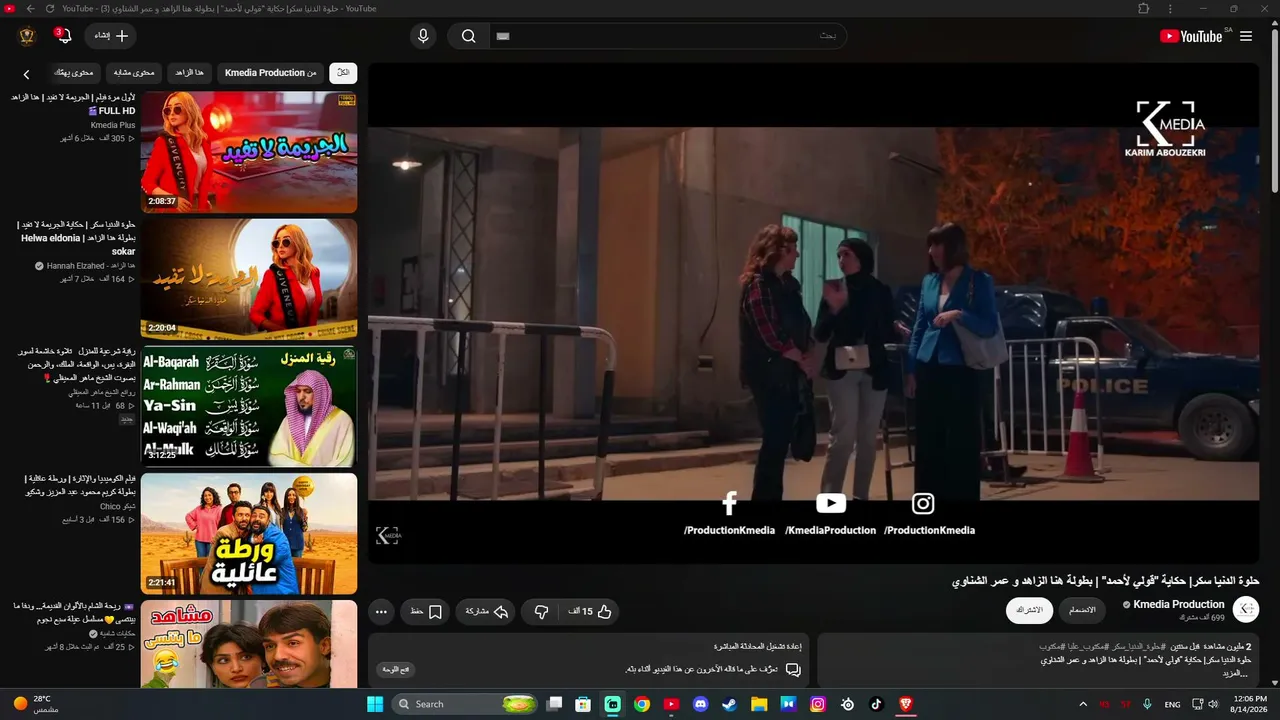
Task: Start voice search with the microphone
Action: pyautogui.click(x=423, y=36)
